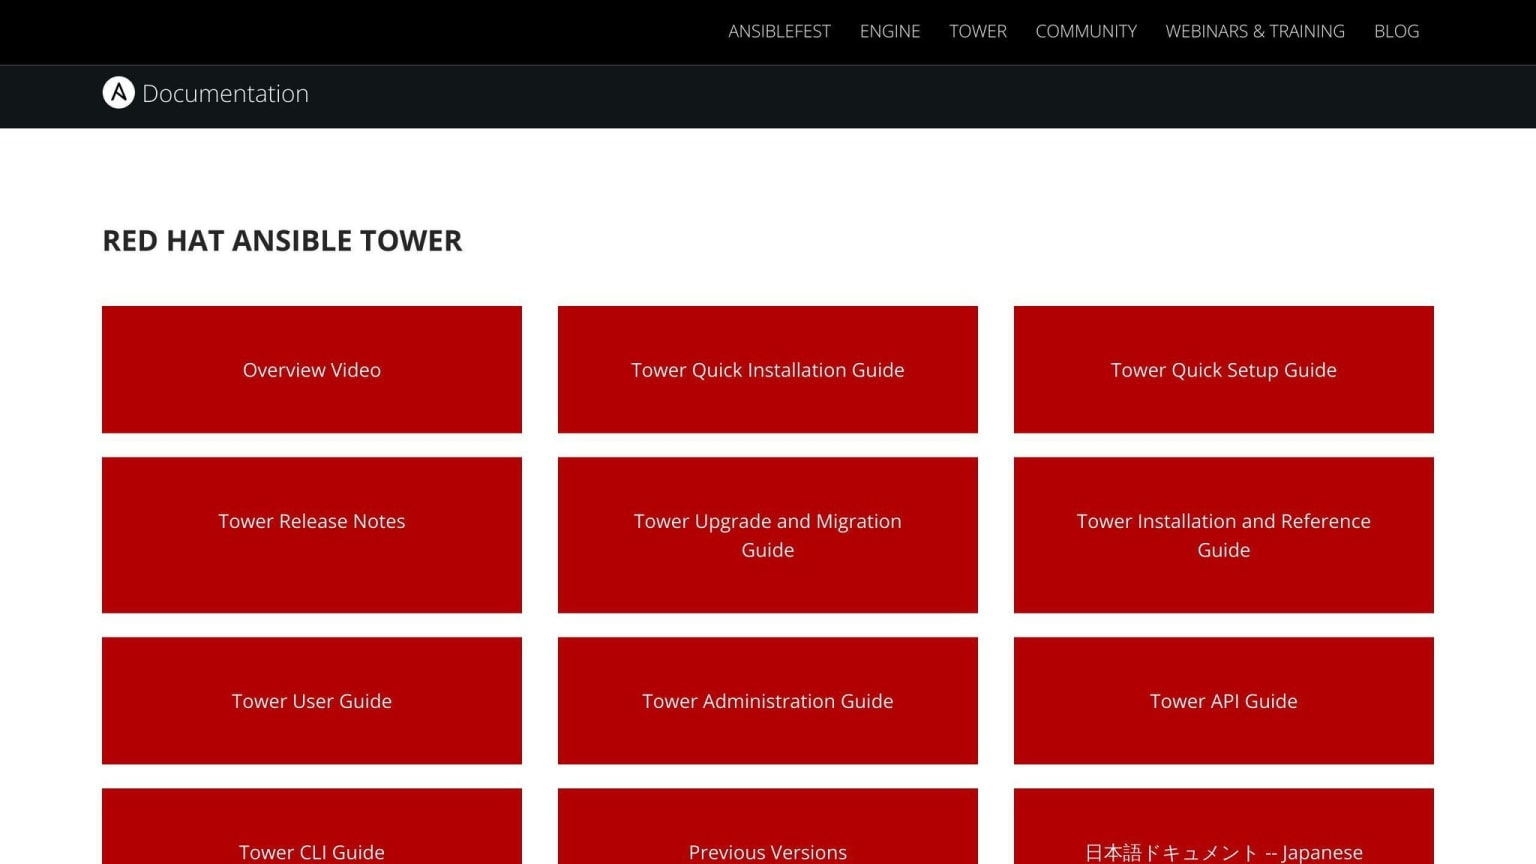The height and width of the screenshot is (864, 1536).
Task: View Tower Release Notes
Action: [x=312, y=535]
